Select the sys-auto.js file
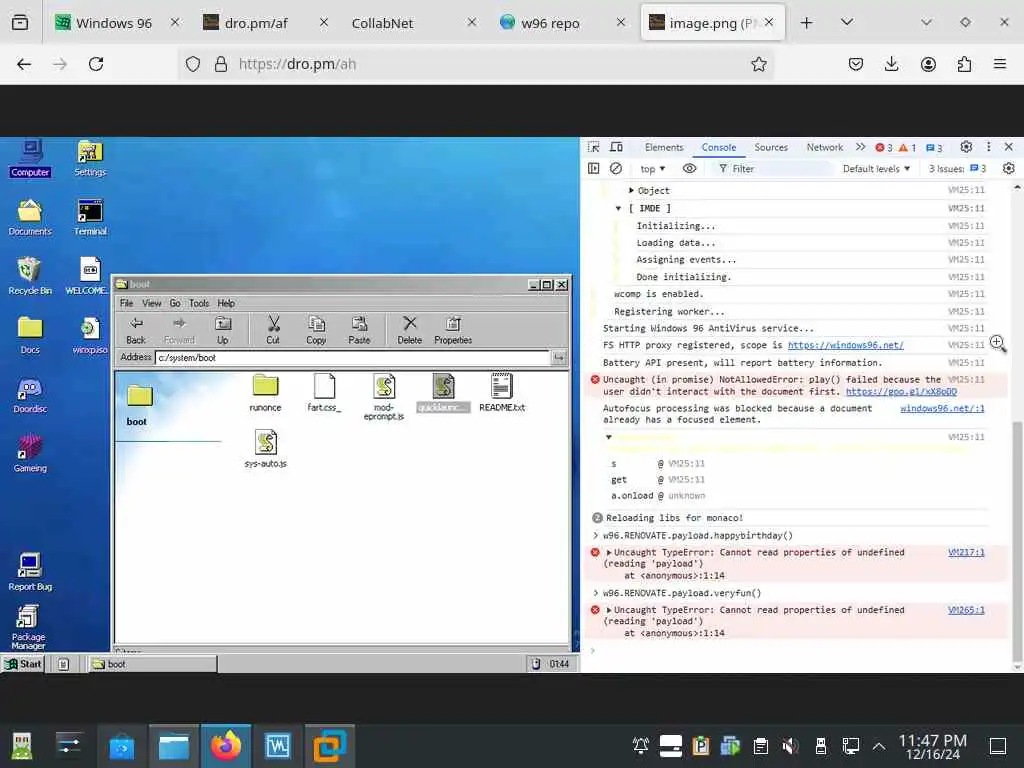This screenshot has height=768, width=1024. [x=266, y=449]
